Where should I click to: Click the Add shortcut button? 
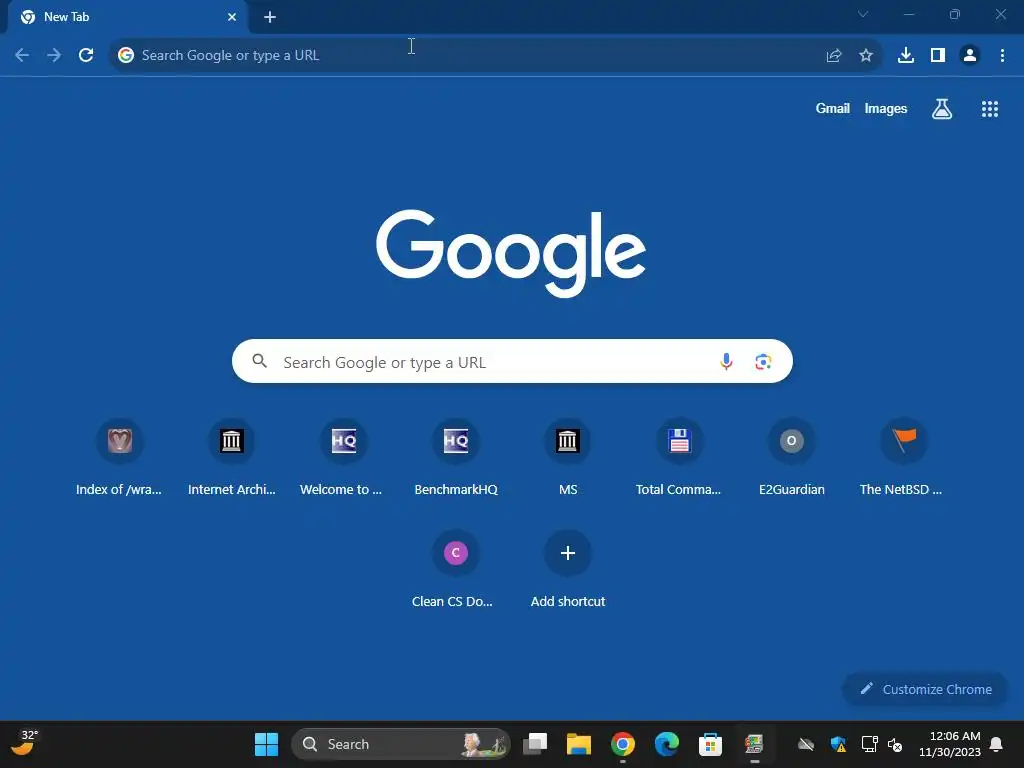point(568,571)
